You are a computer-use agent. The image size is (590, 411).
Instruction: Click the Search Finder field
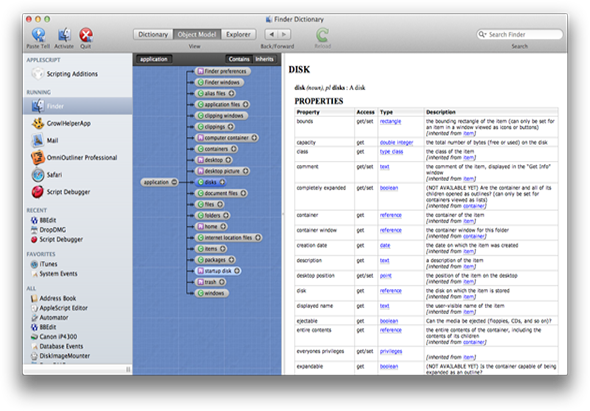tap(520, 34)
